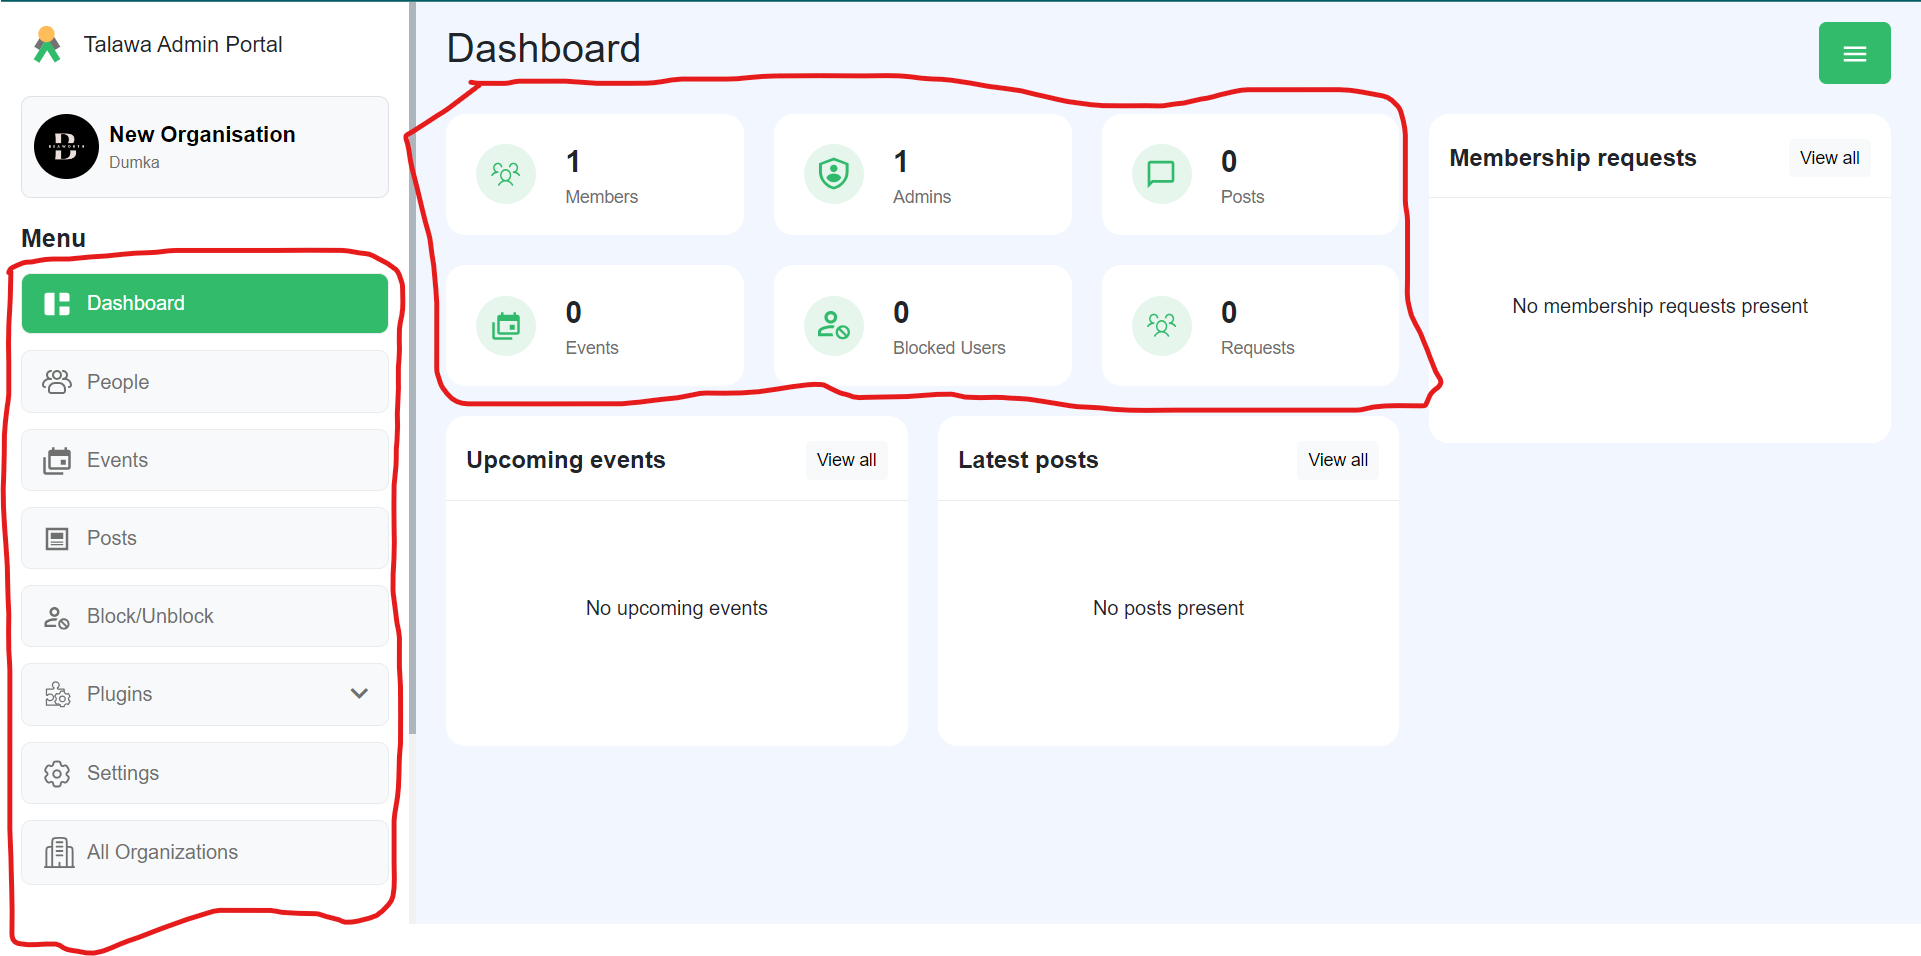Select the People icon in the sidebar
This screenshot has height=956, width=1921.
57,381
